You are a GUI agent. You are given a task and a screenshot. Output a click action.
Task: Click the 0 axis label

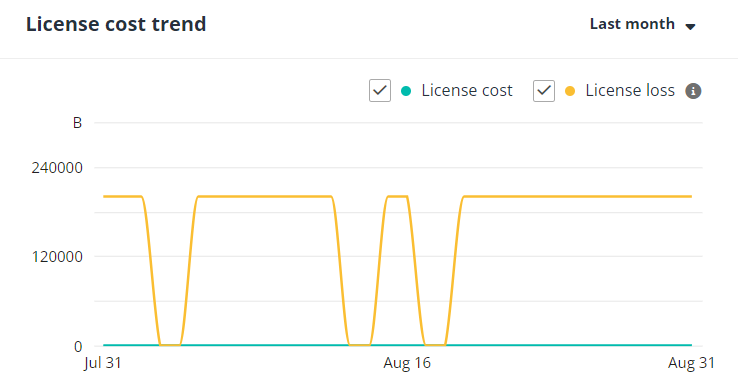pos(78,347)
